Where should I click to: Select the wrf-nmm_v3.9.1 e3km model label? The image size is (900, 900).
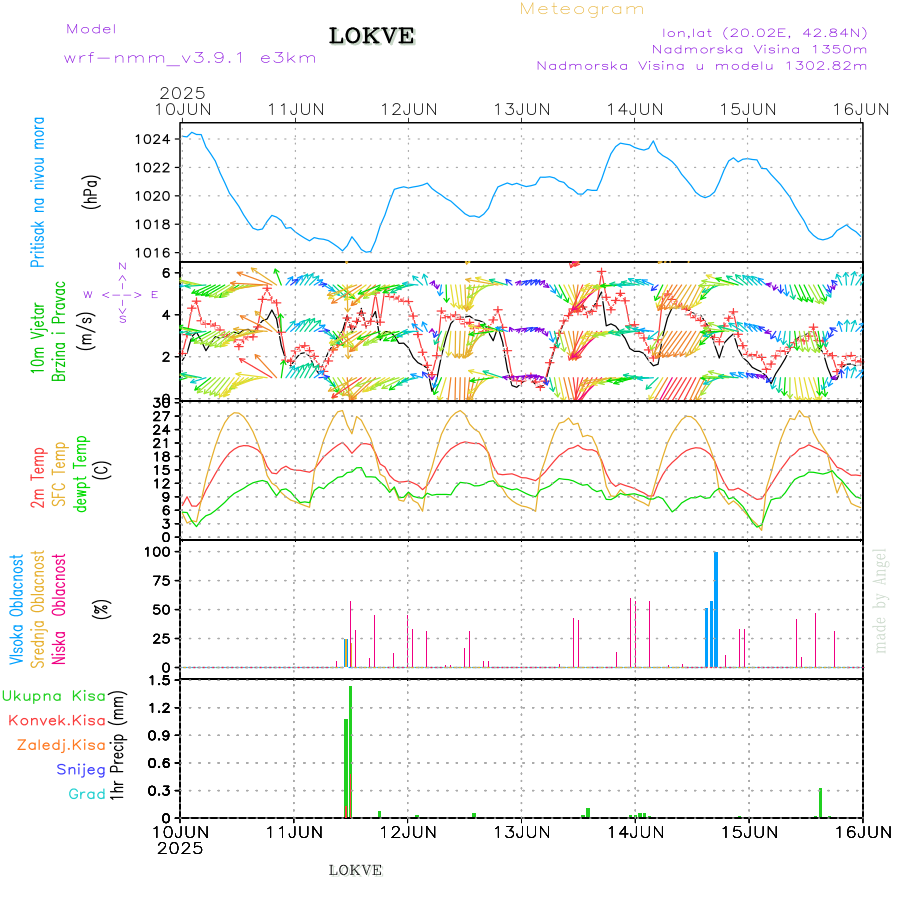pyautogui.click(x=190, y=58)
